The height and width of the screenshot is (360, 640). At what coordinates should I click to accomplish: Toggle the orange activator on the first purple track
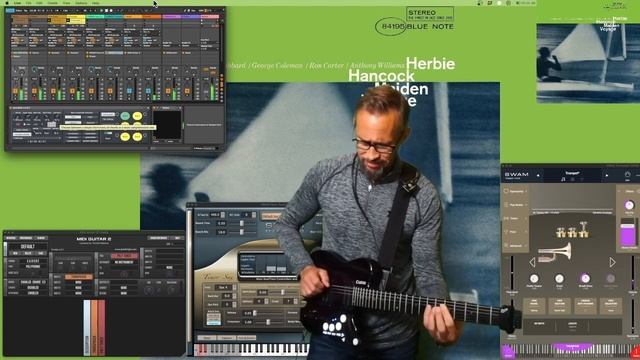point(167,91)
